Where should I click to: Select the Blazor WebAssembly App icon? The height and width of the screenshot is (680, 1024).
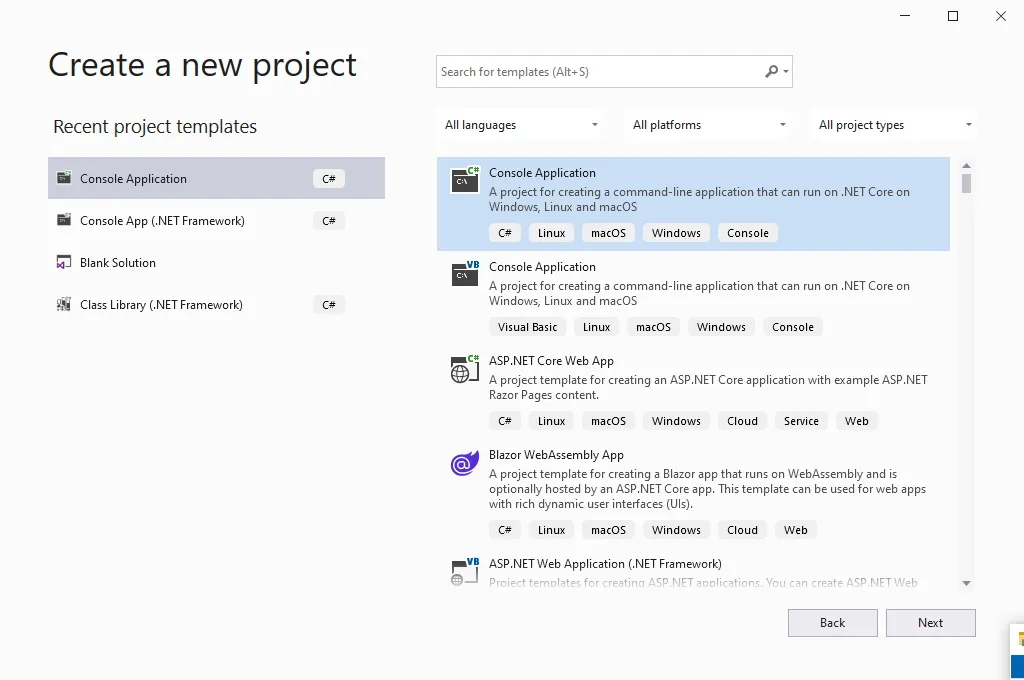(x=465, y=463)
